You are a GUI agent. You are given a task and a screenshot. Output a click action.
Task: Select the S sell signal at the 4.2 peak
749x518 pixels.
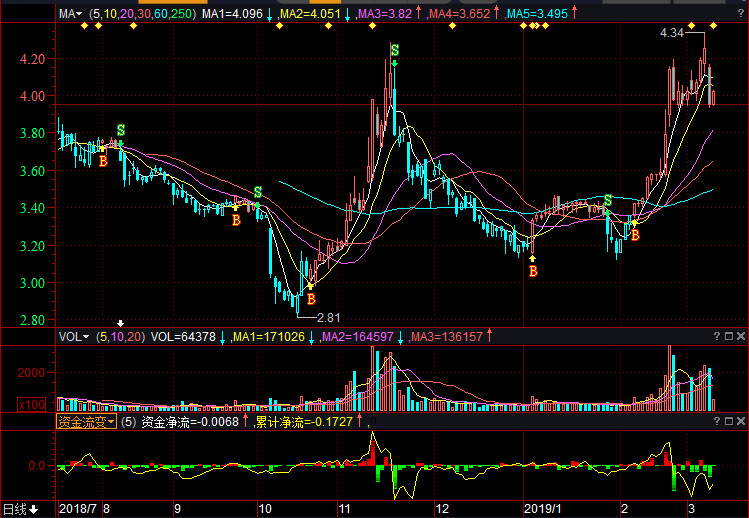[x=395, y=50]
